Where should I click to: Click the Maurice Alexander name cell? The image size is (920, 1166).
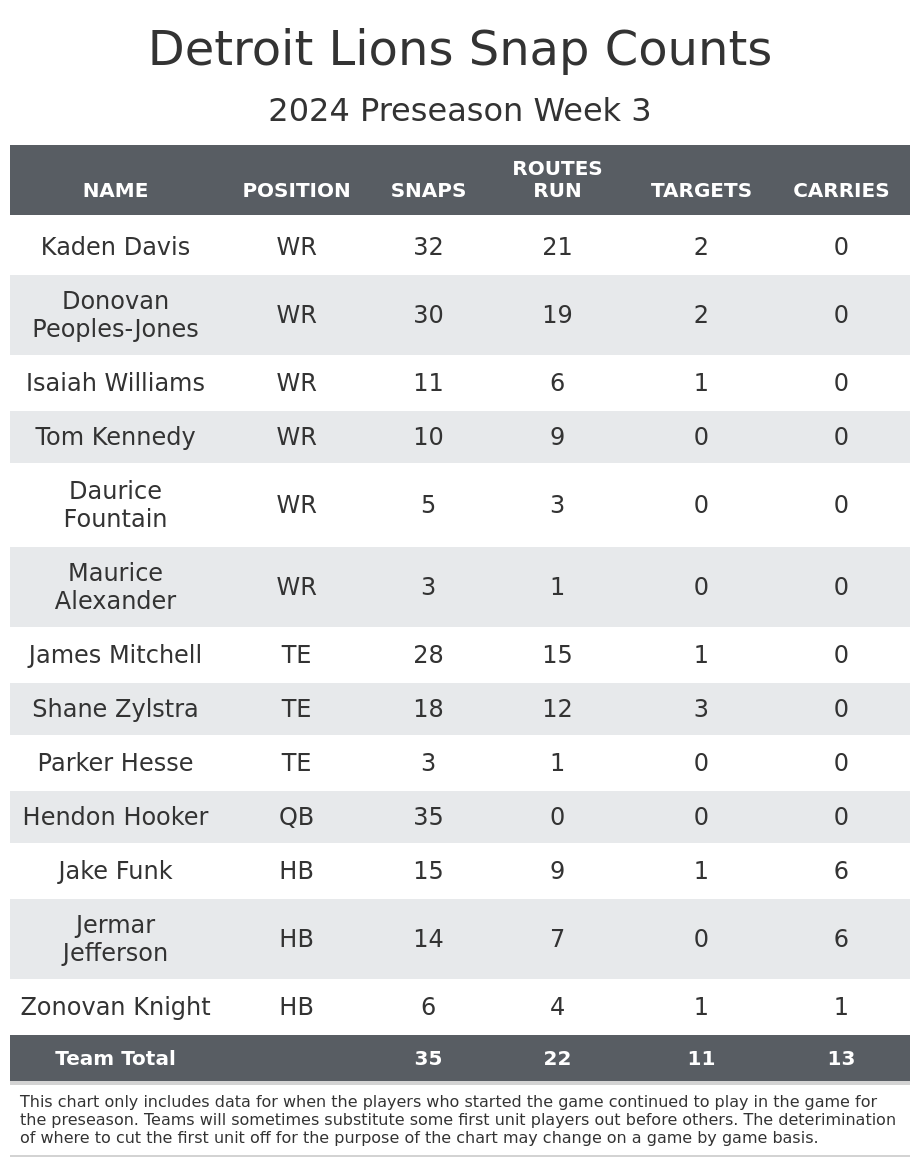(115, 587)
